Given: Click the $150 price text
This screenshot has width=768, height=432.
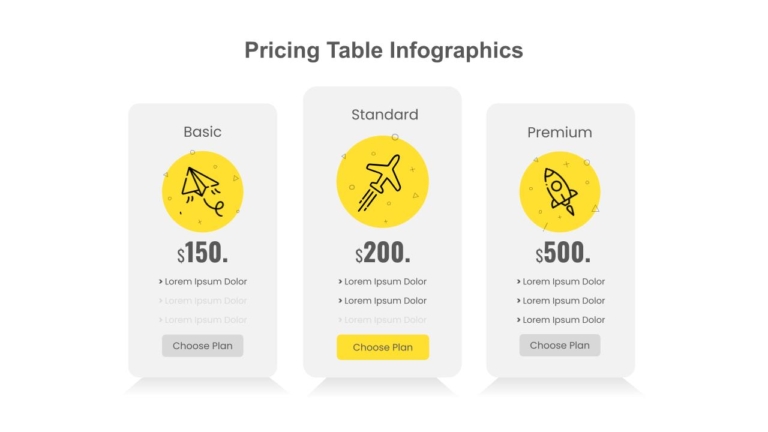Looking at the screenshot, I should (202, 252).
